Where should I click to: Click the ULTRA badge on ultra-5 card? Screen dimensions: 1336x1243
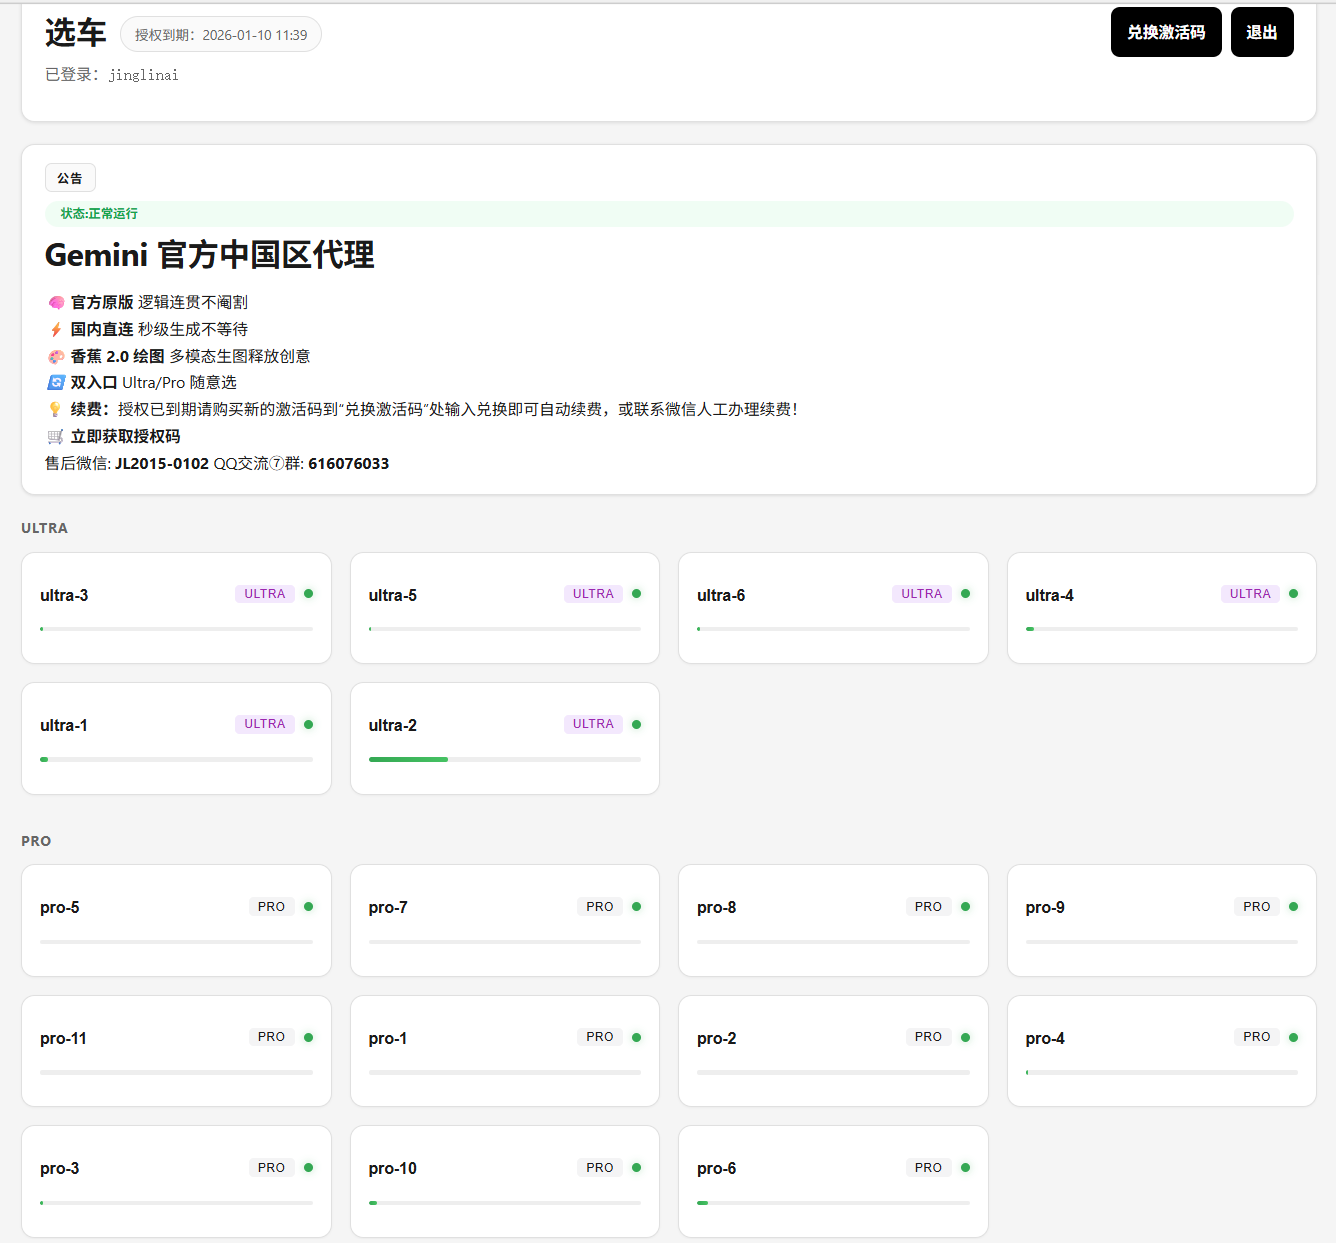[592, 593]
